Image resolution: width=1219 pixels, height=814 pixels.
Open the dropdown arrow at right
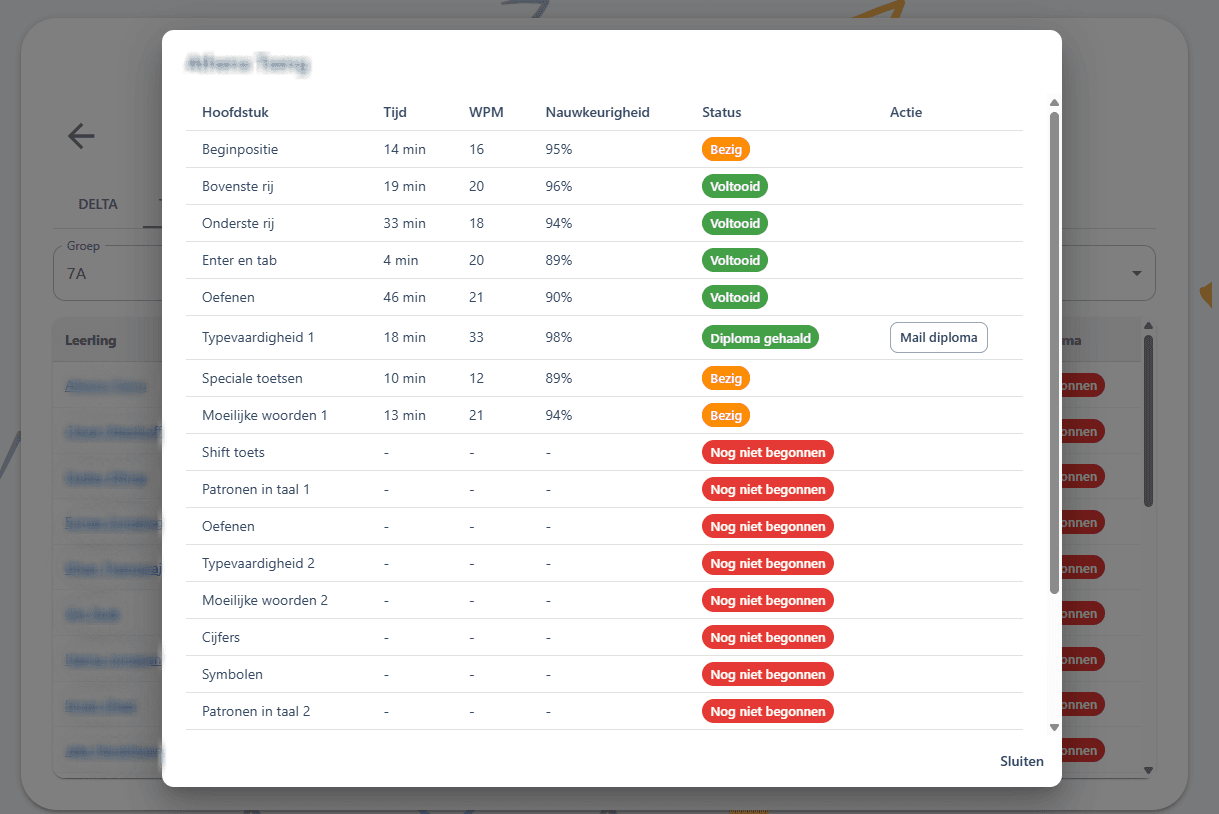click(1136, 274)
